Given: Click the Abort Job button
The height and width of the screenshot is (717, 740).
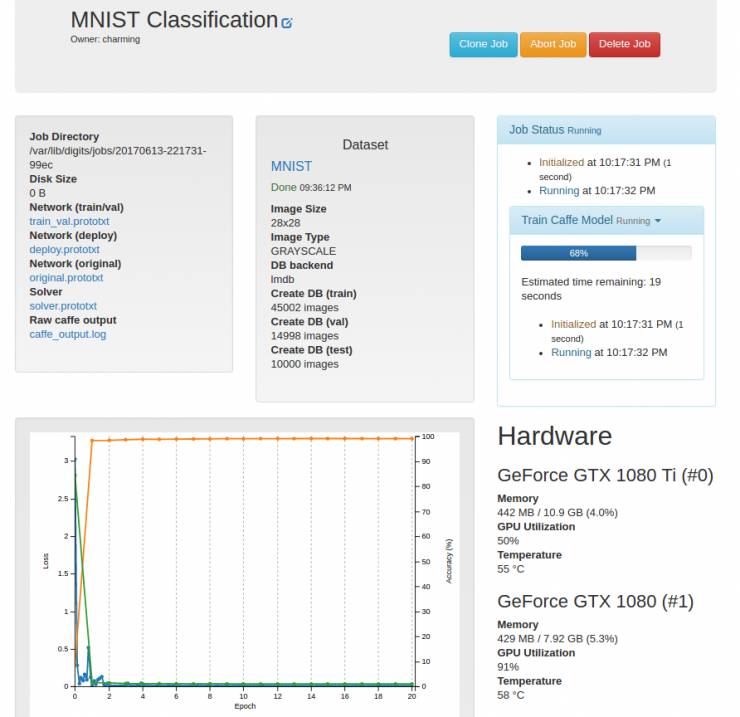Looking at the screenshot, I should coord(553,44).
